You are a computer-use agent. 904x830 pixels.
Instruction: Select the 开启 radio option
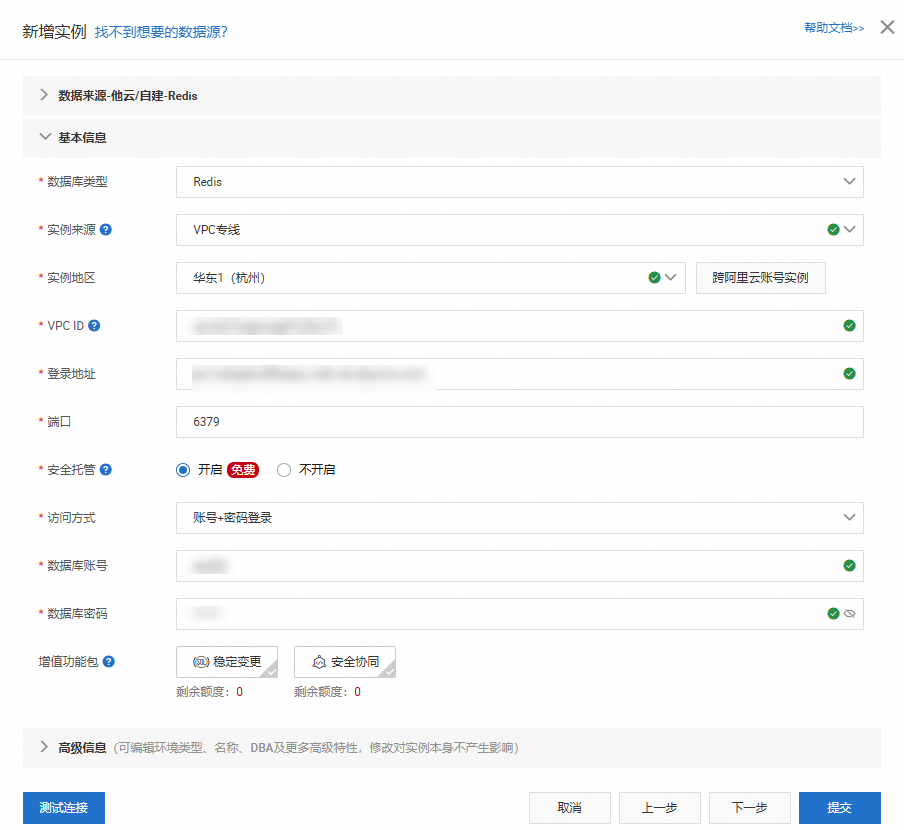click(x=183, y=470)
